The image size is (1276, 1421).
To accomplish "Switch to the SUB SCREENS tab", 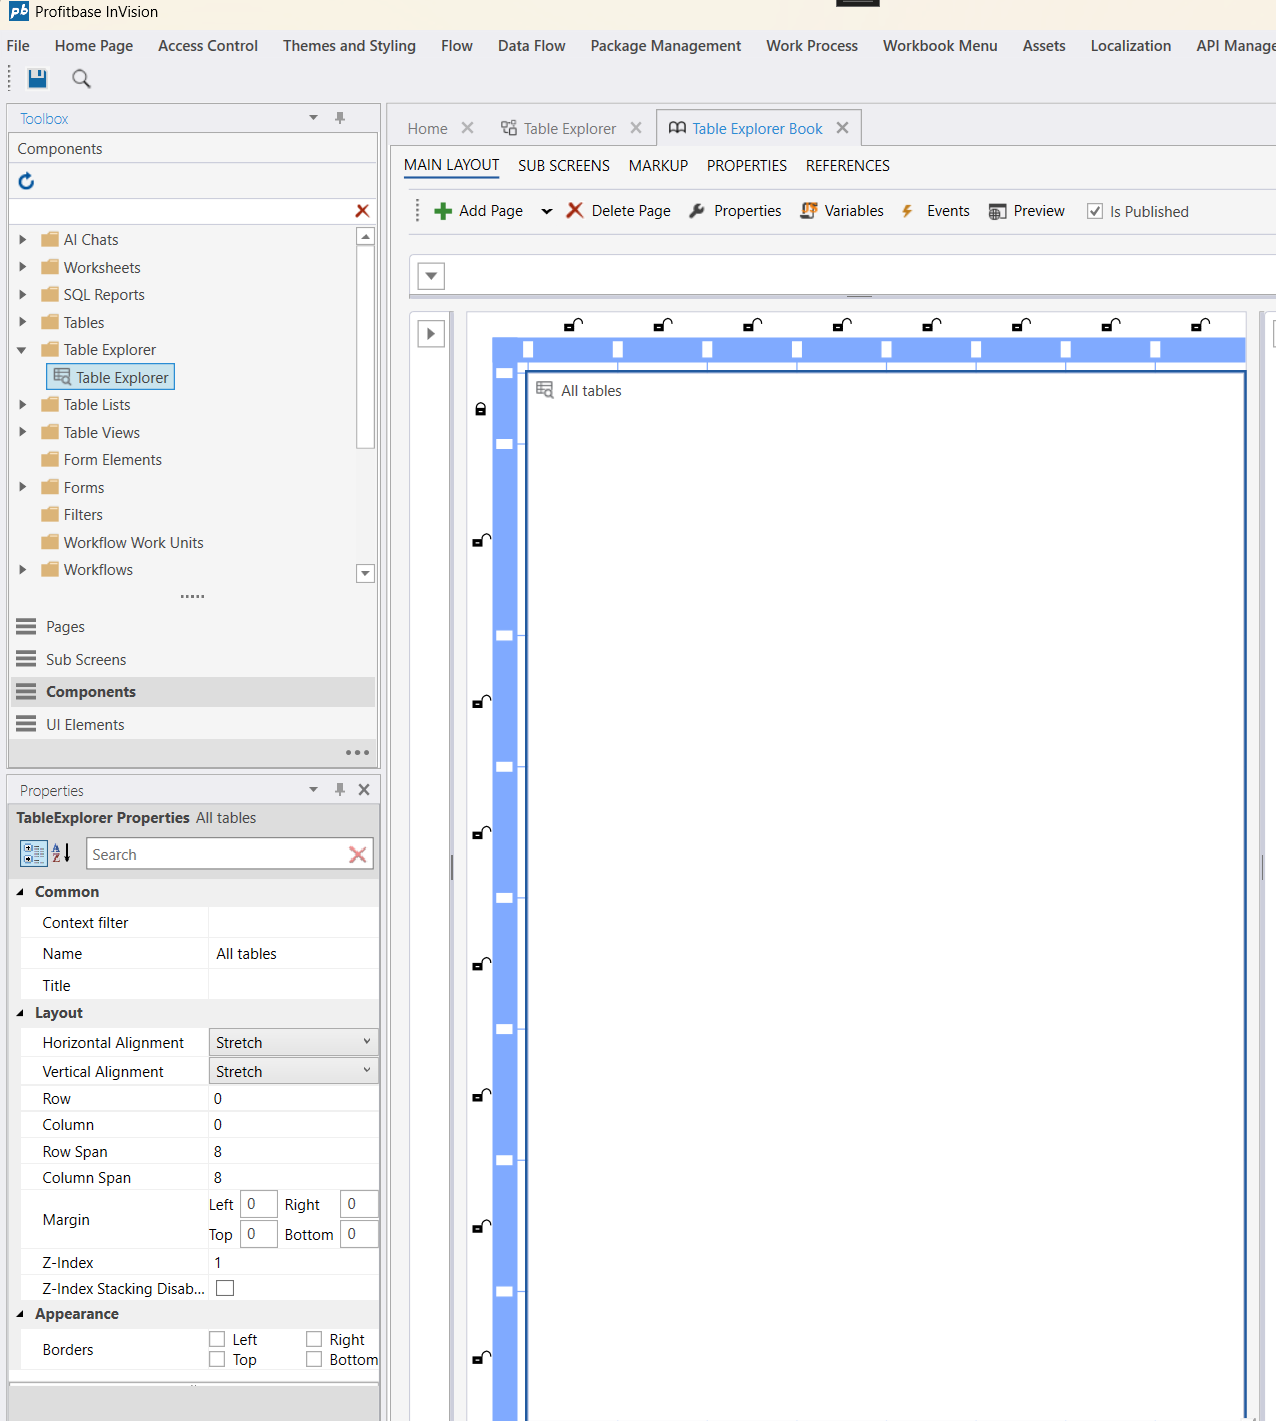I will click(x=563, y=166).
